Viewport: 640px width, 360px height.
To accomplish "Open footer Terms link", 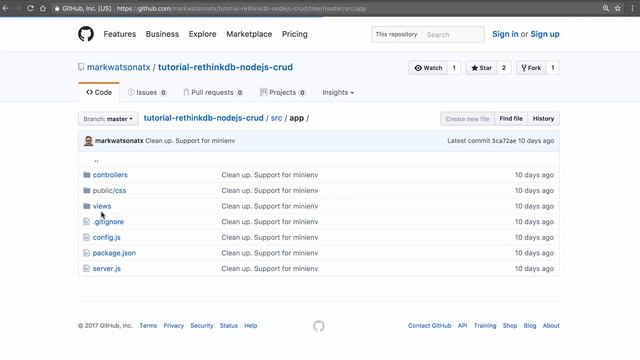I will 148,325.
